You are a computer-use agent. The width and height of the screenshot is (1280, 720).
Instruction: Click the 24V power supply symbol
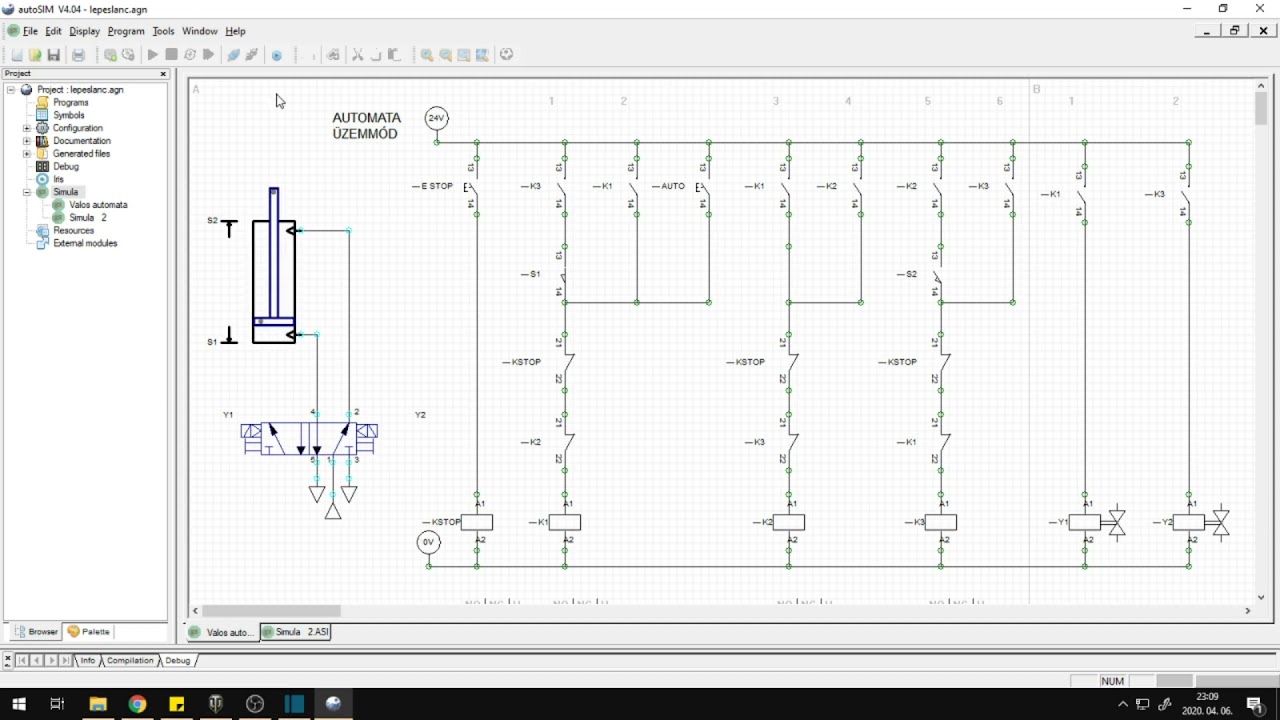click(436, 118)
